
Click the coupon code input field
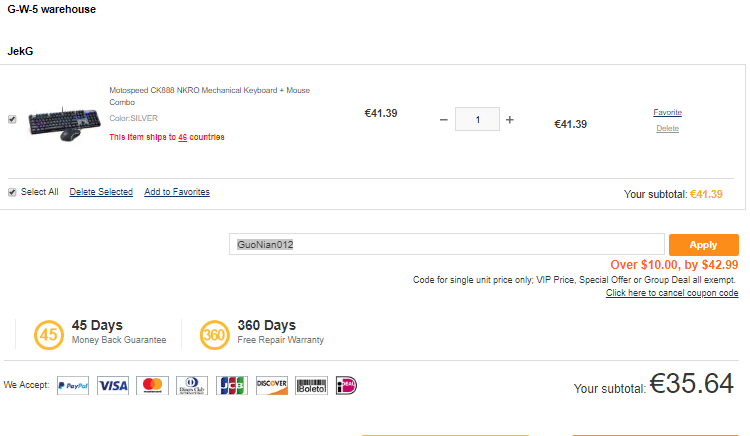pos(447,244)
